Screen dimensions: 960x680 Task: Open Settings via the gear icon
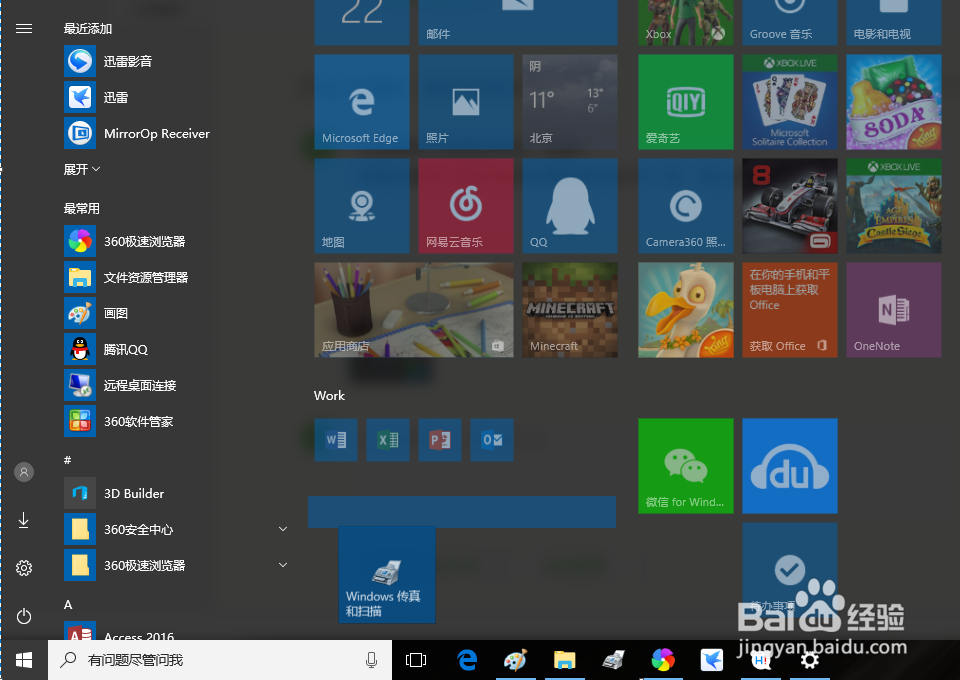[x=24, y=567]
